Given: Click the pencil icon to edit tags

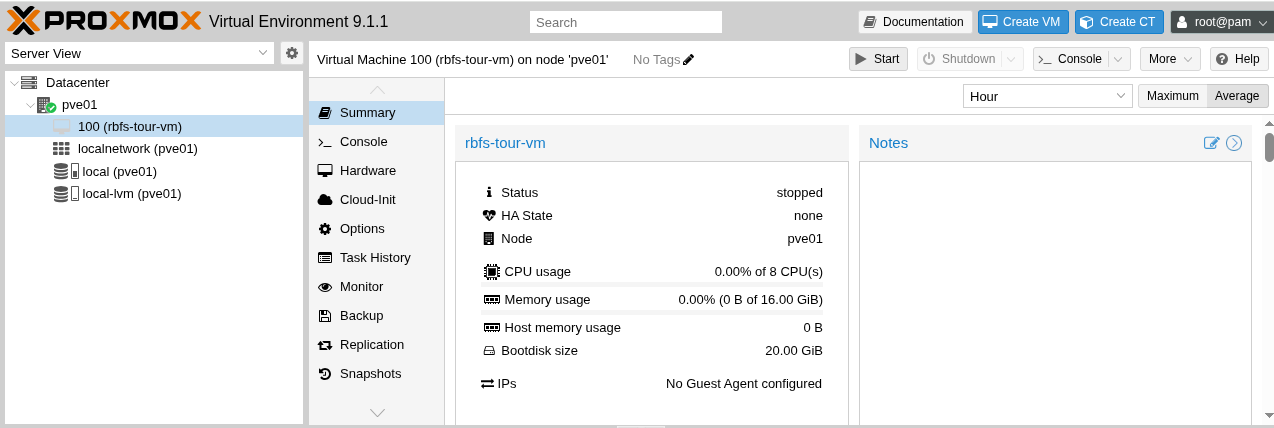Looking at the screenshot, I should (x=689, y=60).
